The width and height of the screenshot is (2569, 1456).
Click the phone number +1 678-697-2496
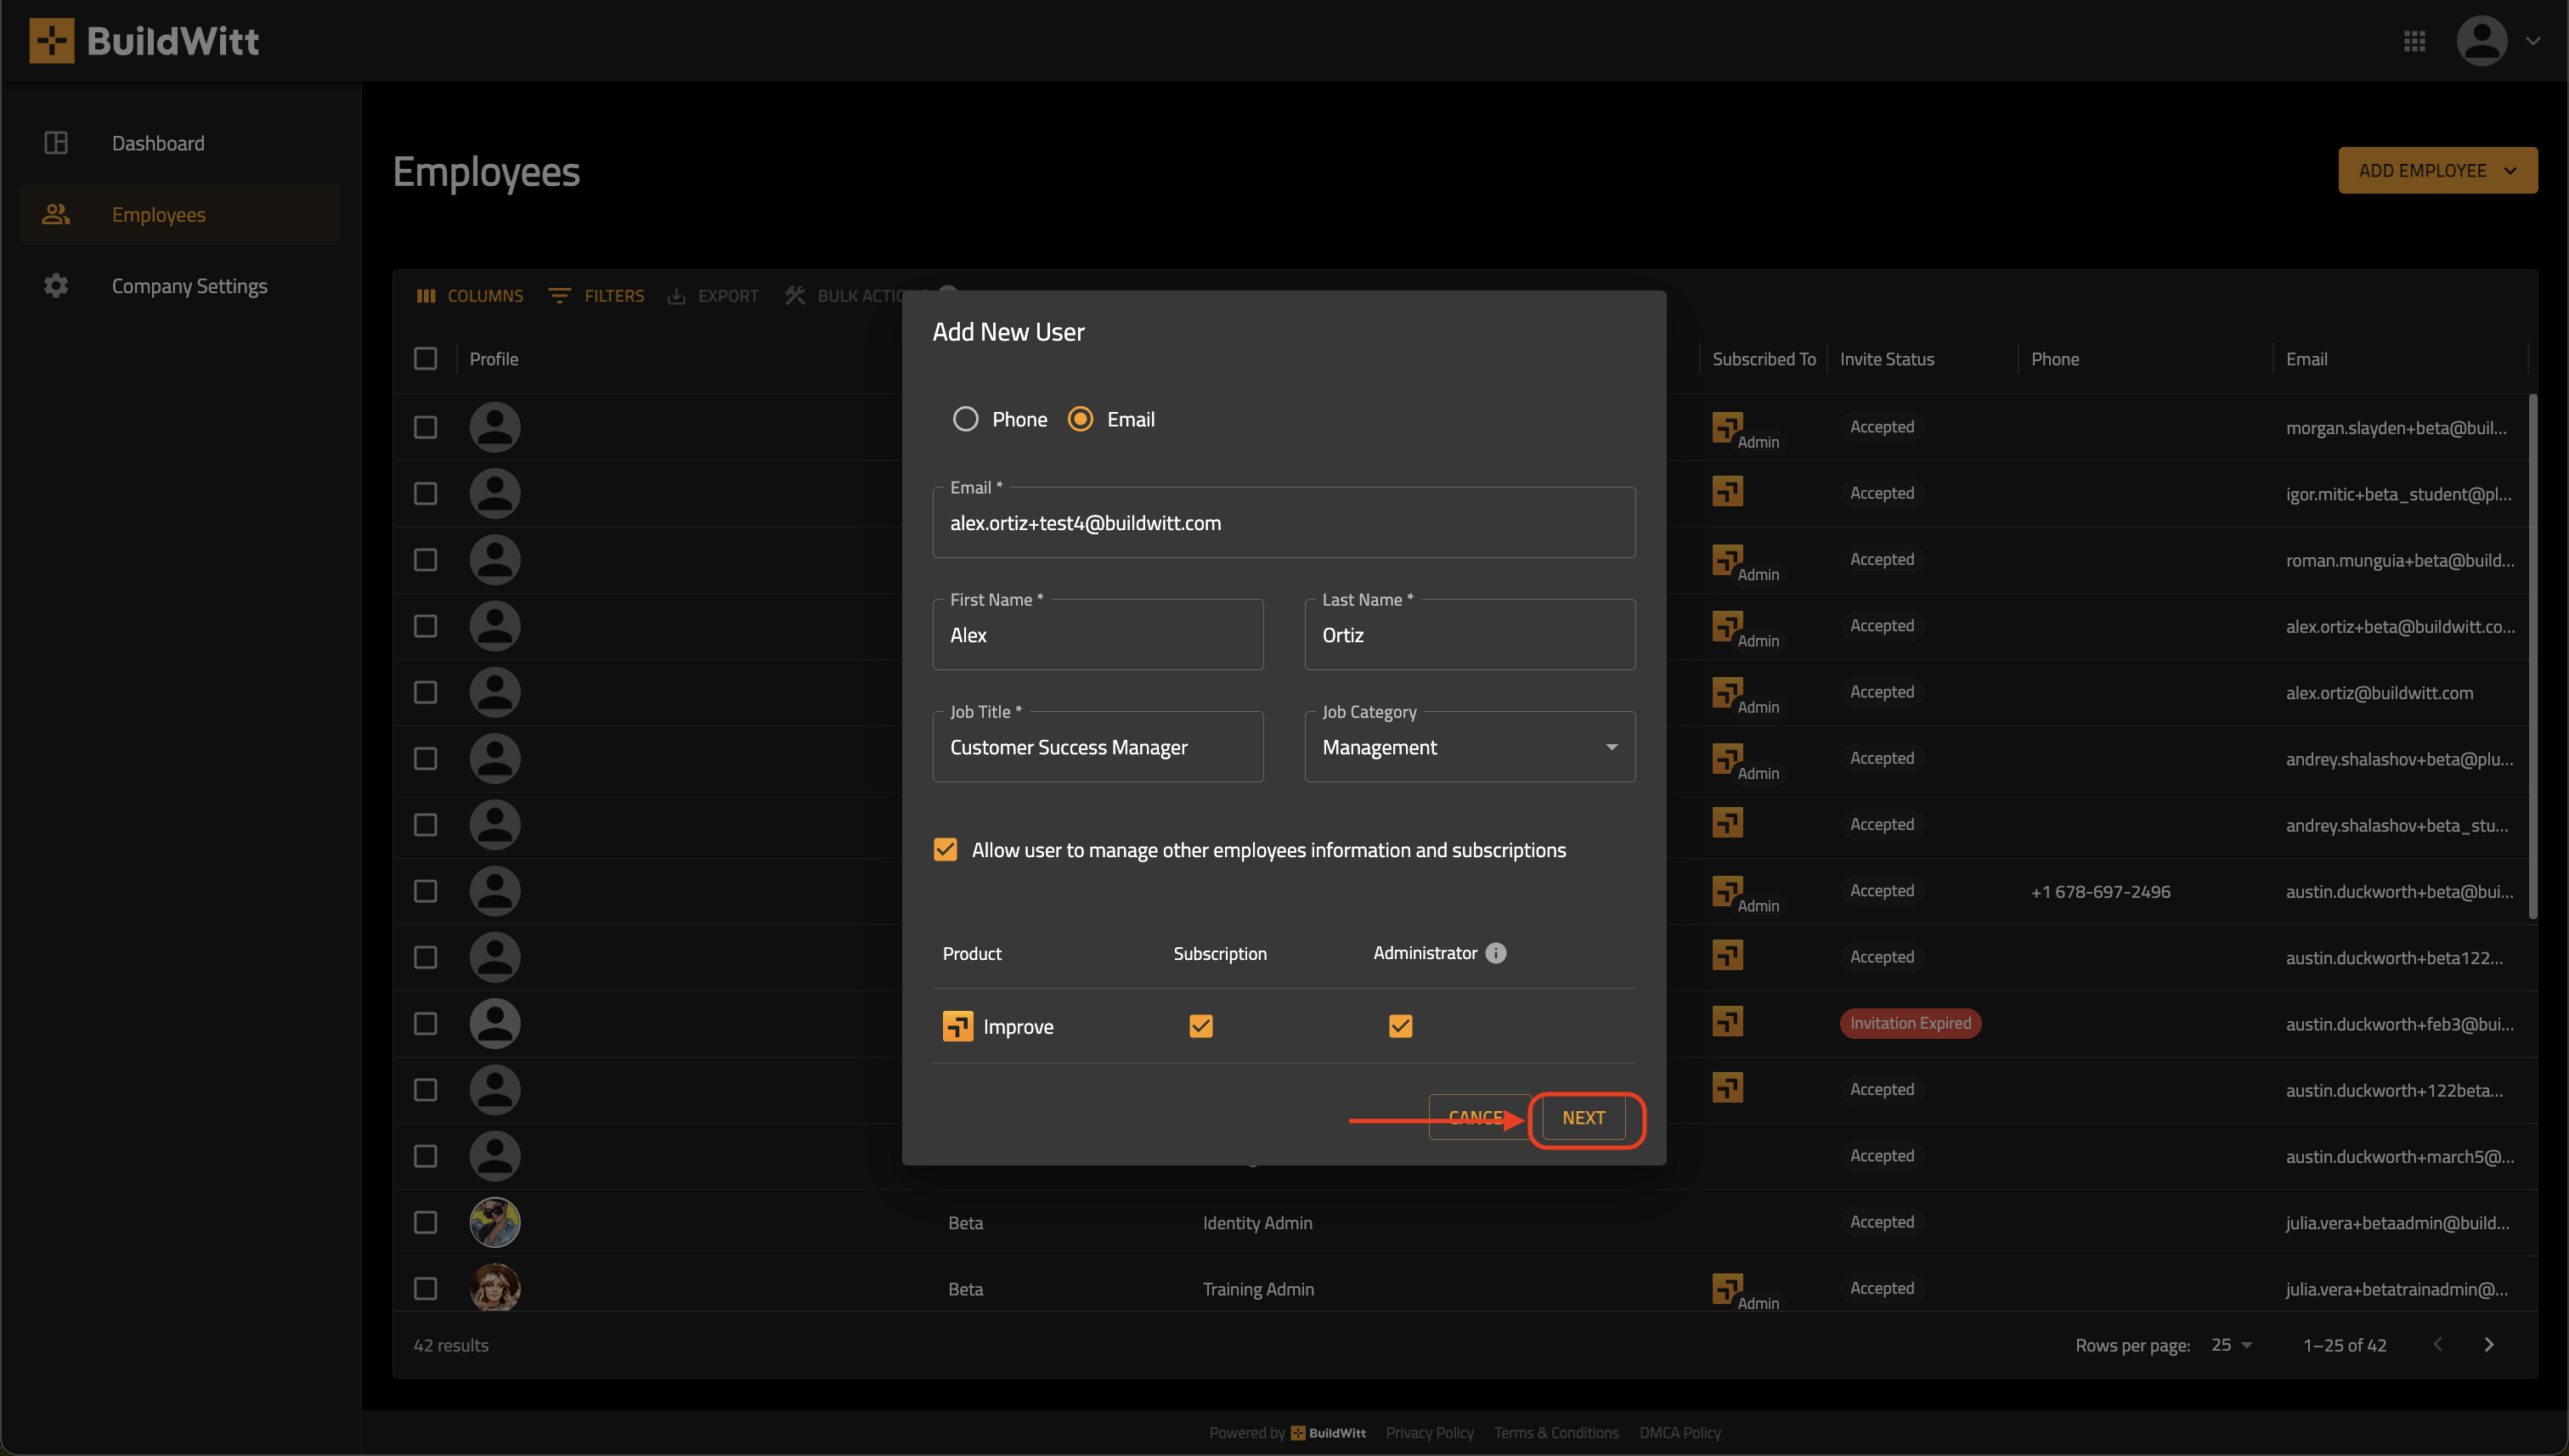[2100, 891]
